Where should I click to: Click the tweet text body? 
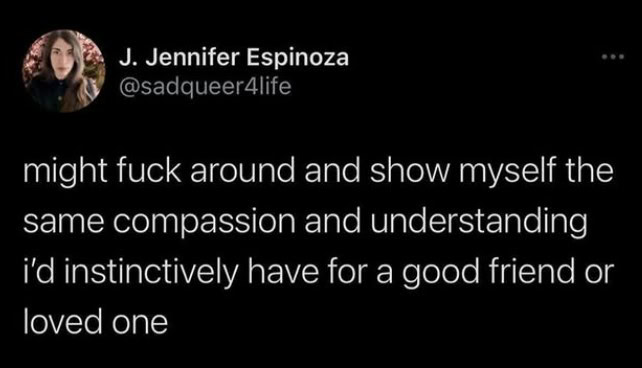coord(319,247)
